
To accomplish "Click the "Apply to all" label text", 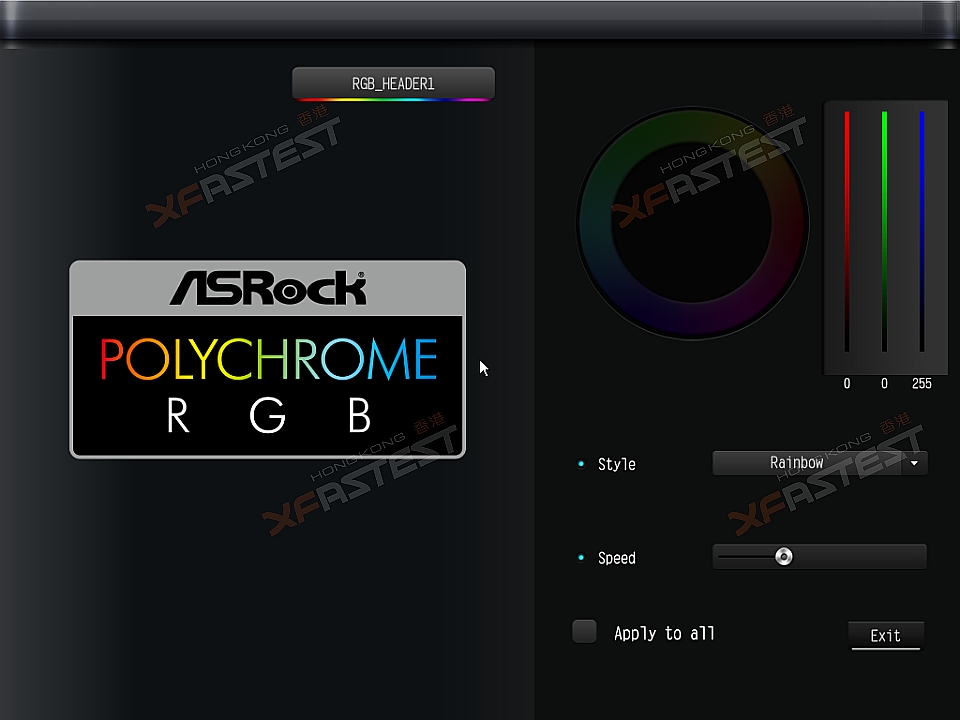I will point(664,633).
